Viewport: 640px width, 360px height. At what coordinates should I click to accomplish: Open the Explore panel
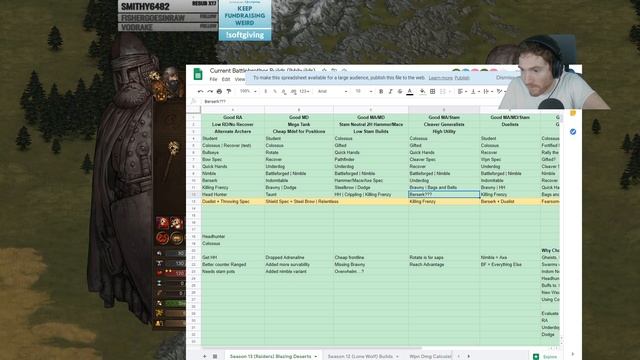point(545,356)
